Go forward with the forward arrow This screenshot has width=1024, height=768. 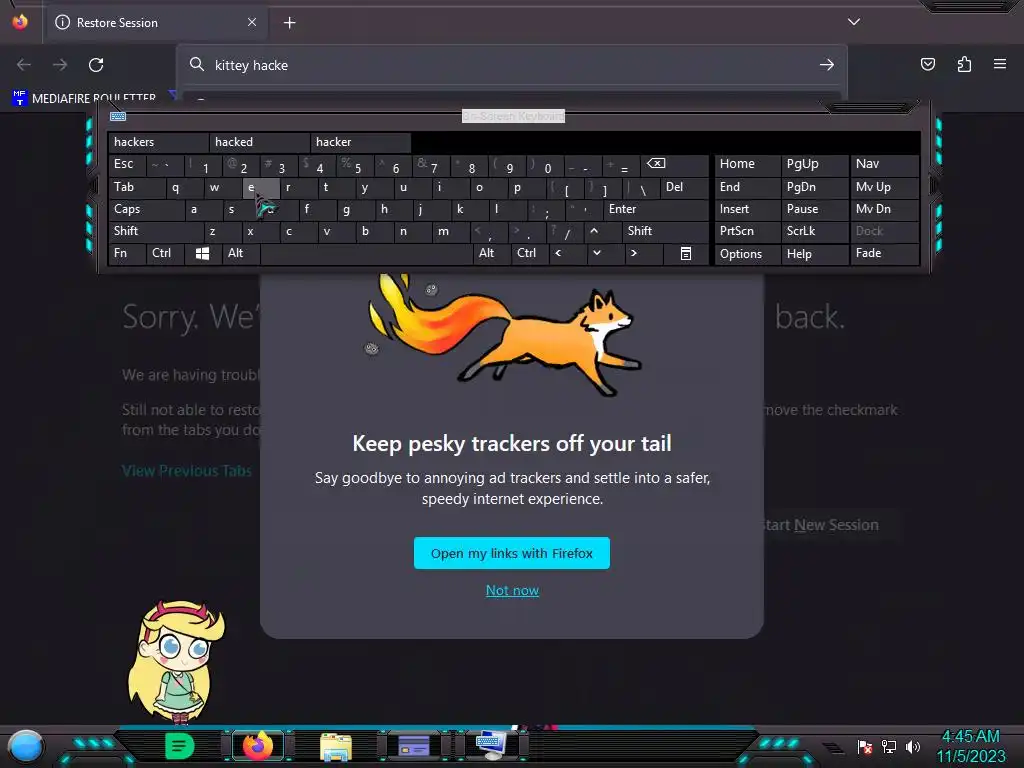point(60,65)
